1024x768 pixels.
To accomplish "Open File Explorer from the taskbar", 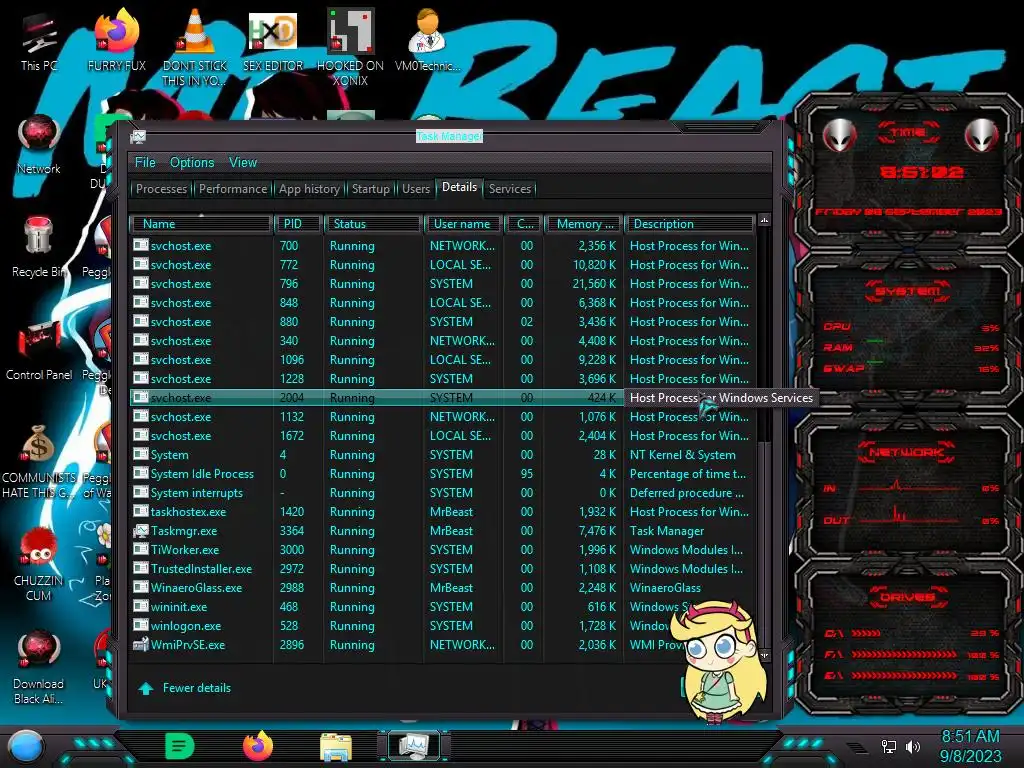I will click(336, 747).
